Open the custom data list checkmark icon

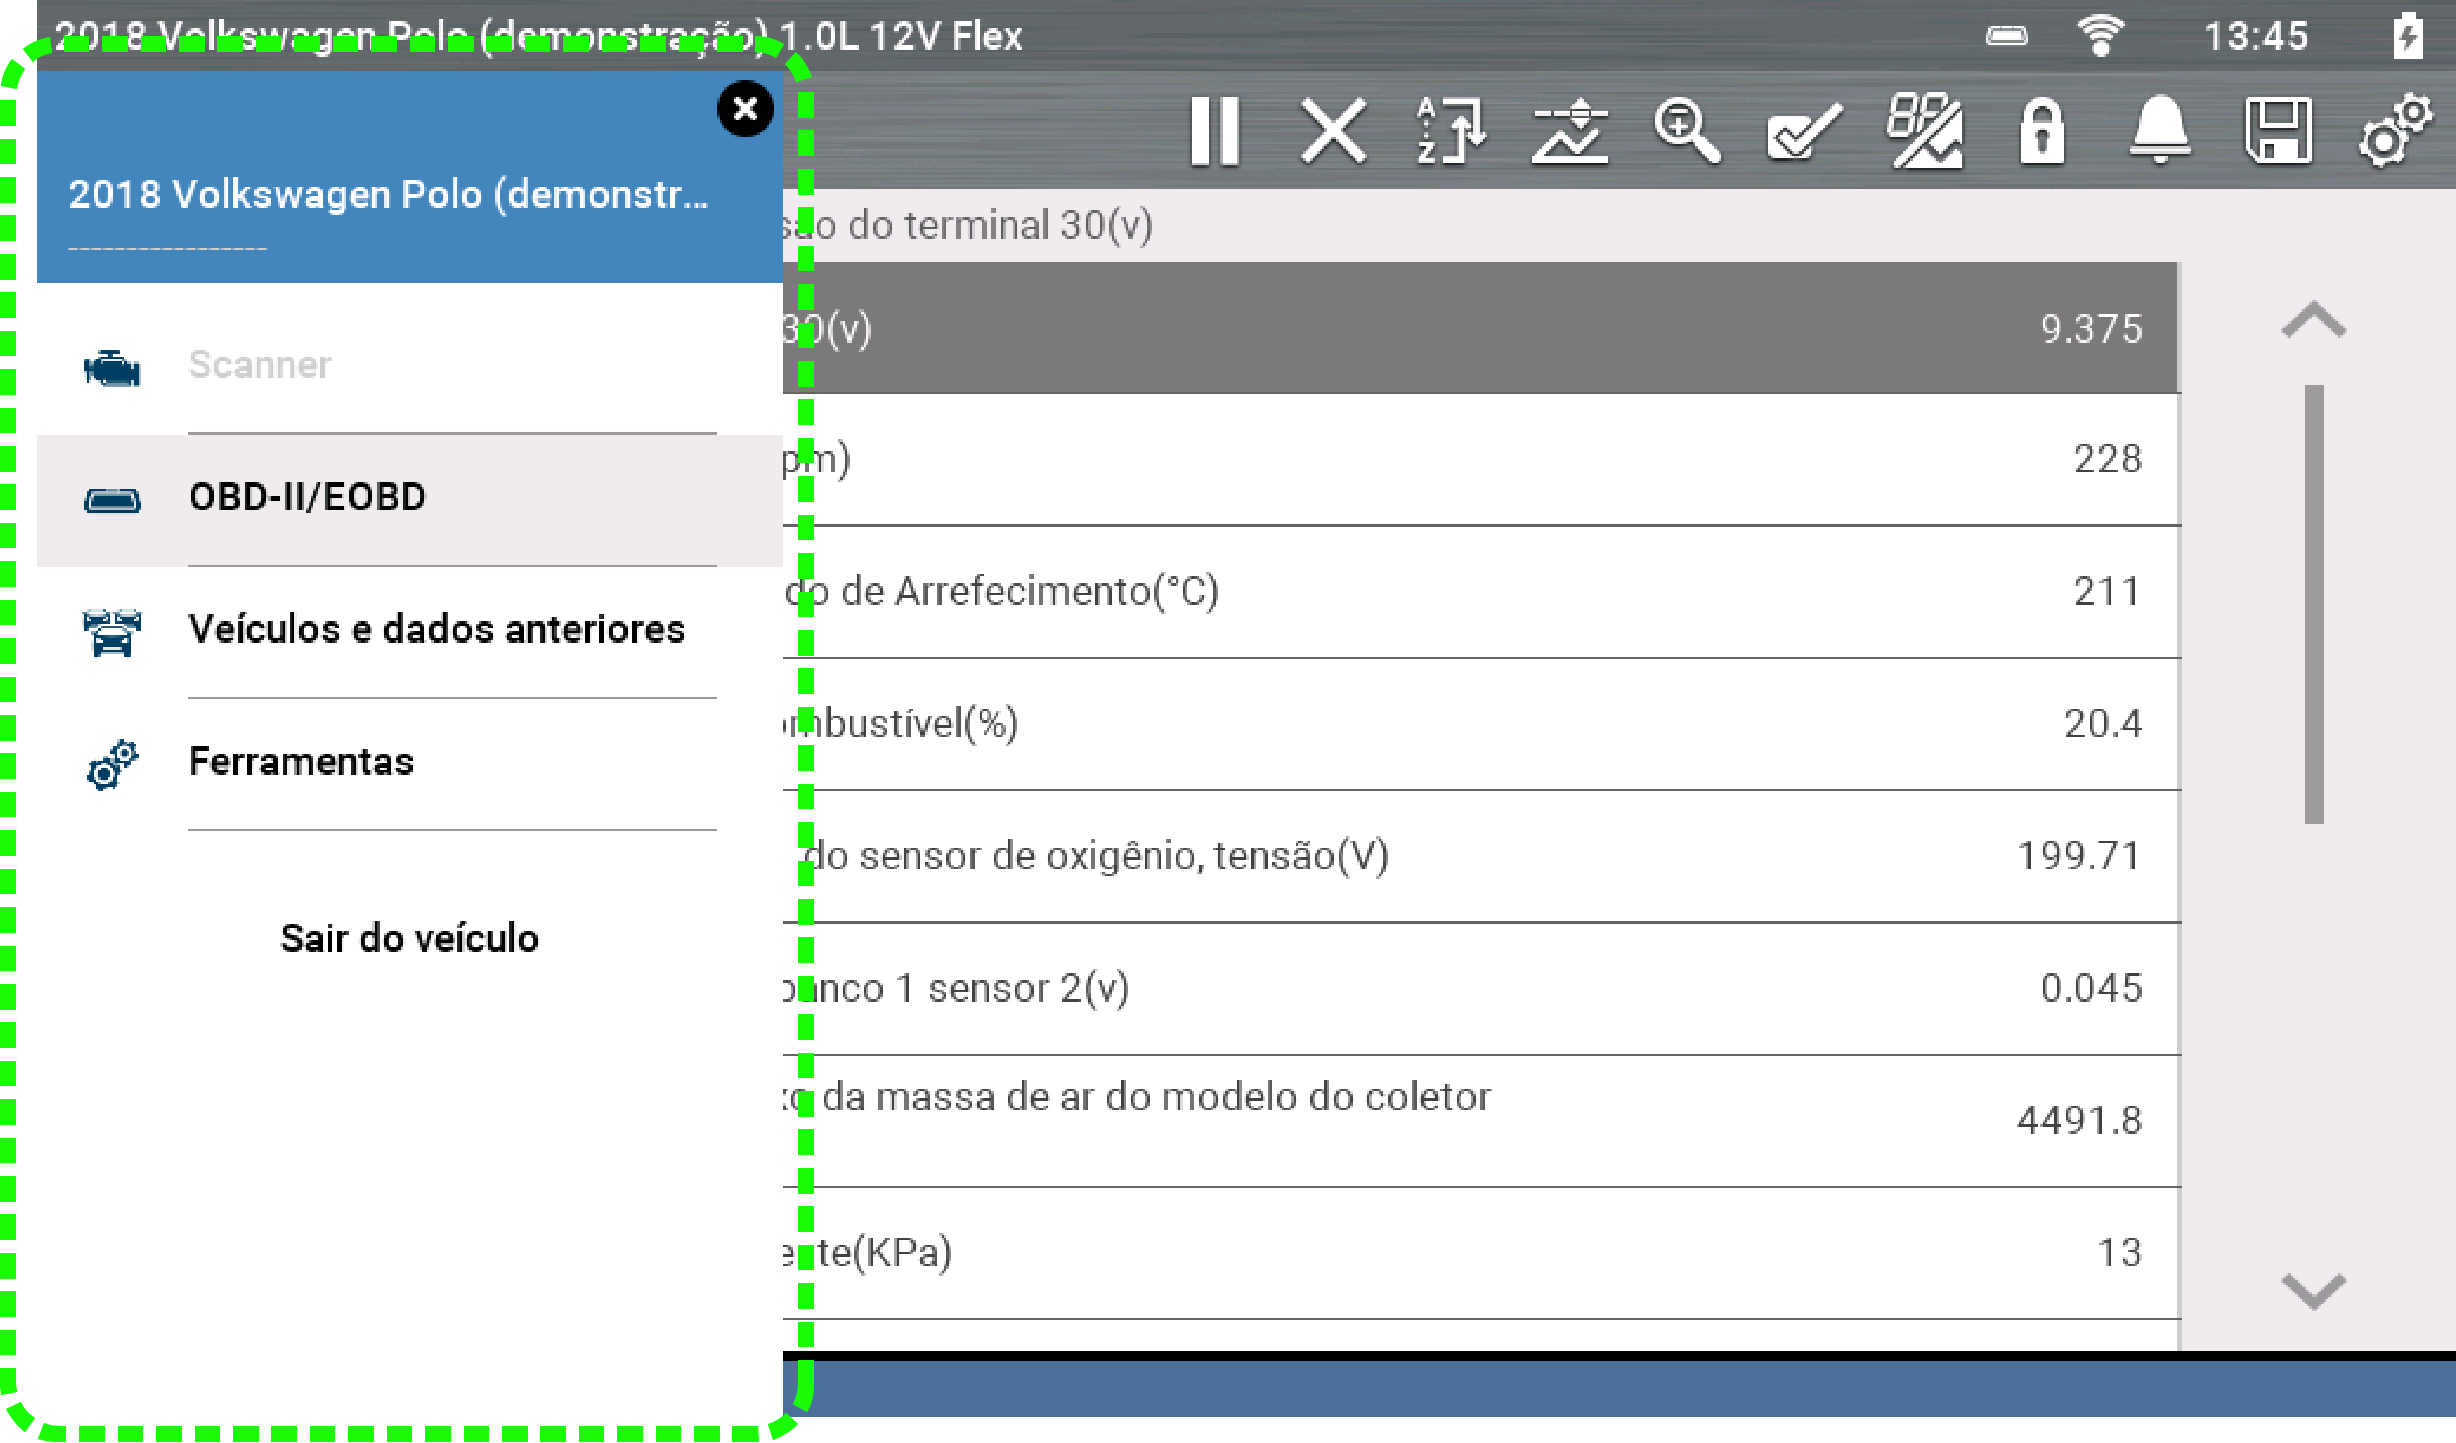coord(1804,131)
